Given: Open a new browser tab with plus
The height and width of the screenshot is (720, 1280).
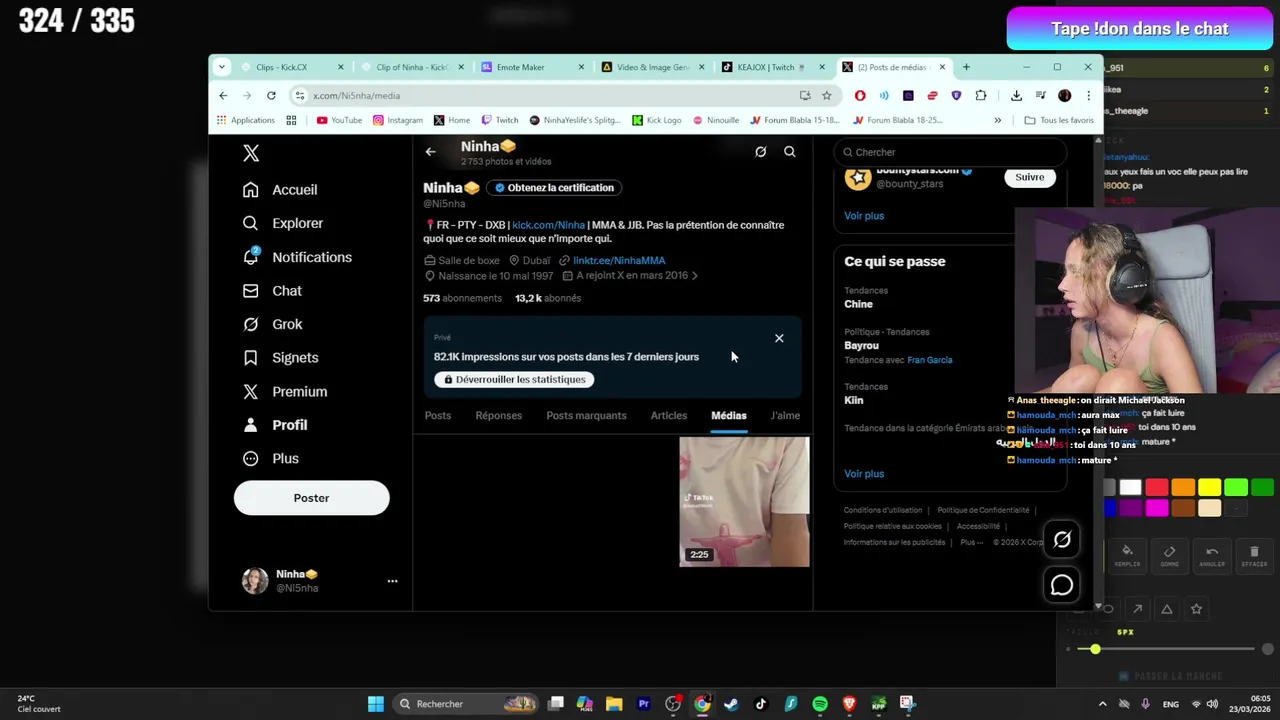Looking at the screenshot, I should tap(966, 67).
